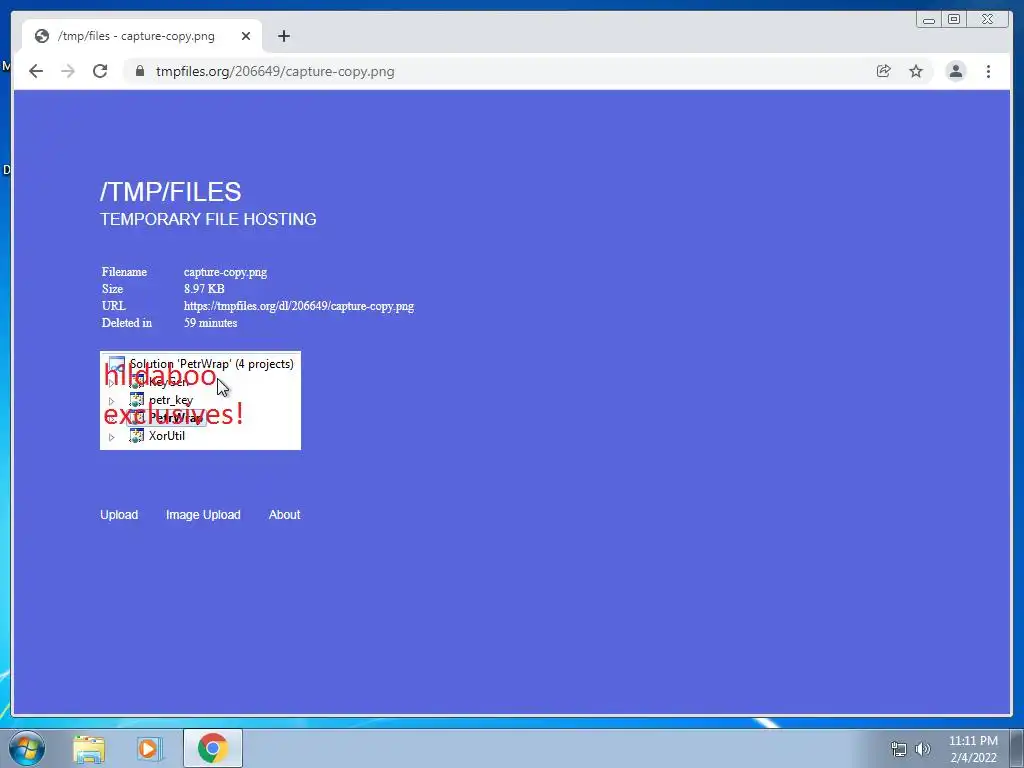
Task: Open network status tray icon
Action: [899, 749]
